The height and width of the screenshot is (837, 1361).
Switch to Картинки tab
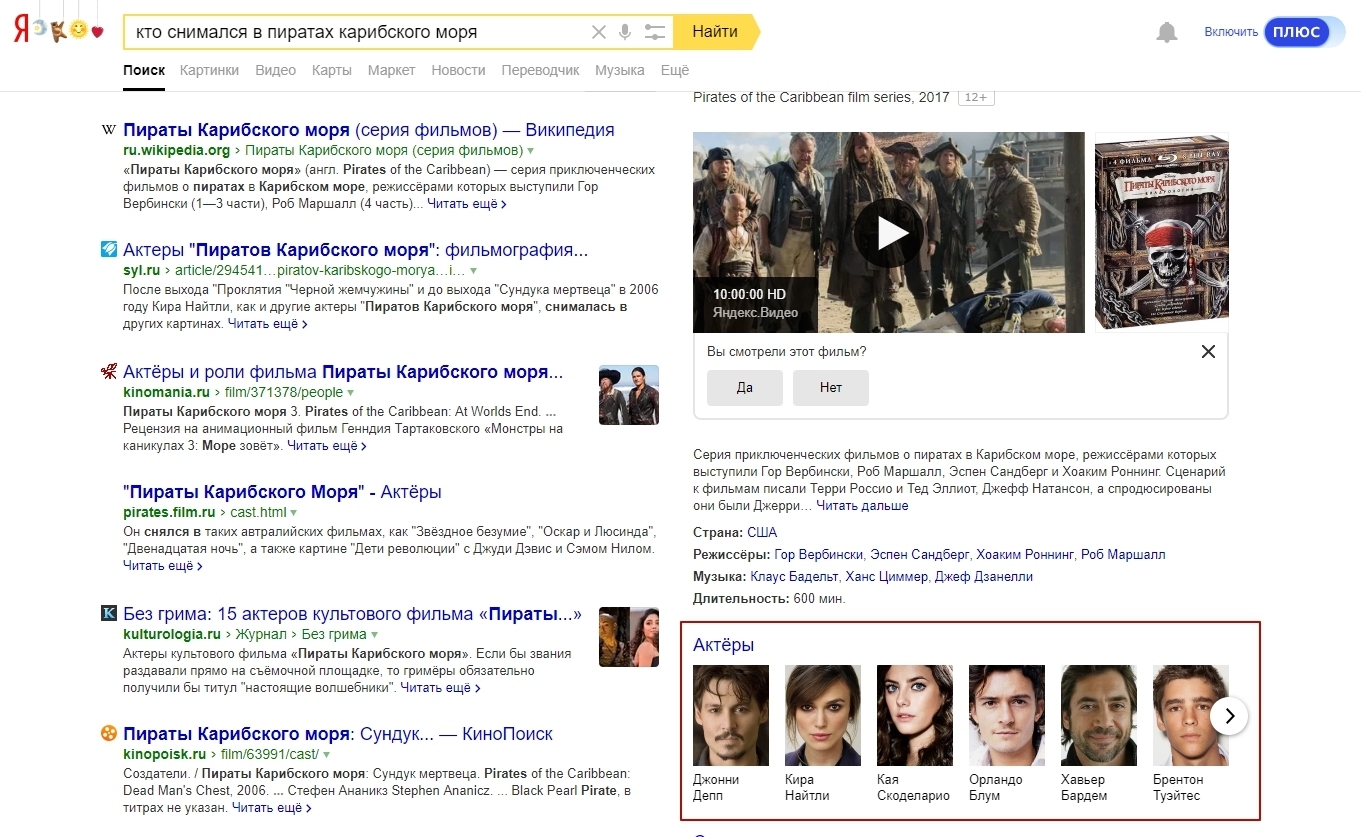pos(209,71)
